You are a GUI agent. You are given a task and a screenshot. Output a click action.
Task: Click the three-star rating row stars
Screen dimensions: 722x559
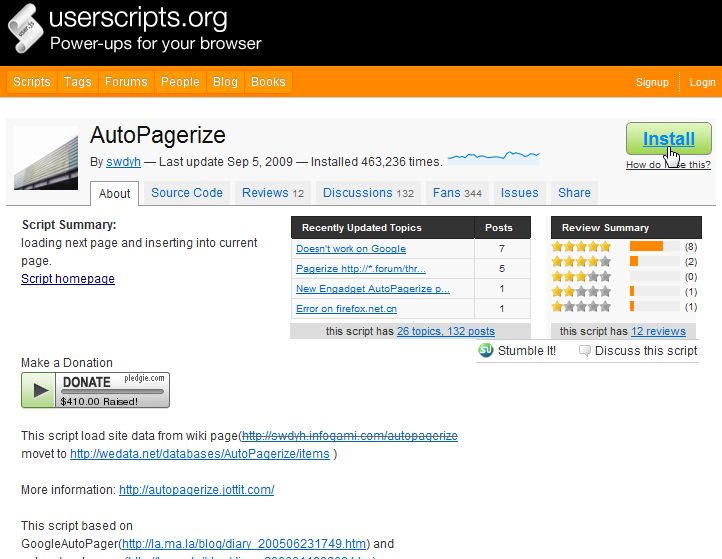click(581, 277)
